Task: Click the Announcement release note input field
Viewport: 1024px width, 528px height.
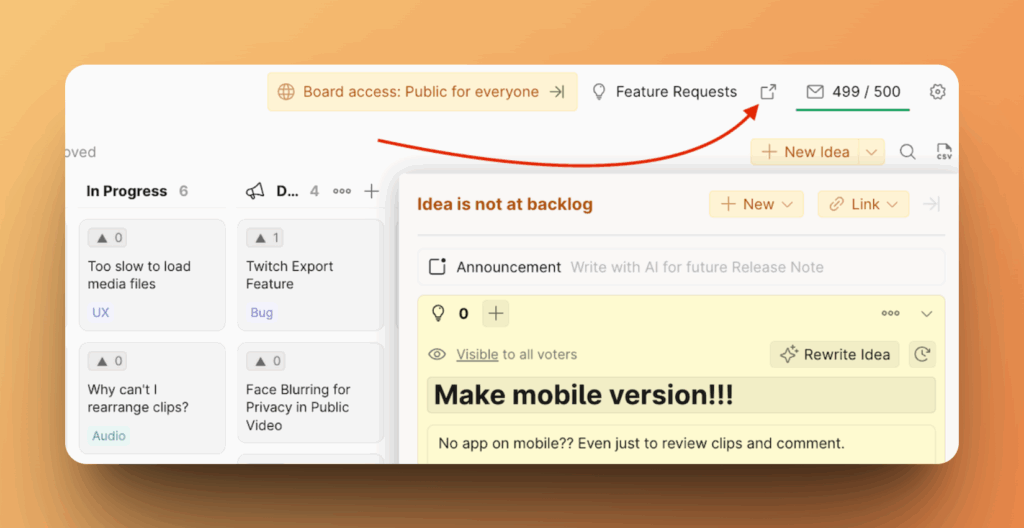Action: [696, 267]
